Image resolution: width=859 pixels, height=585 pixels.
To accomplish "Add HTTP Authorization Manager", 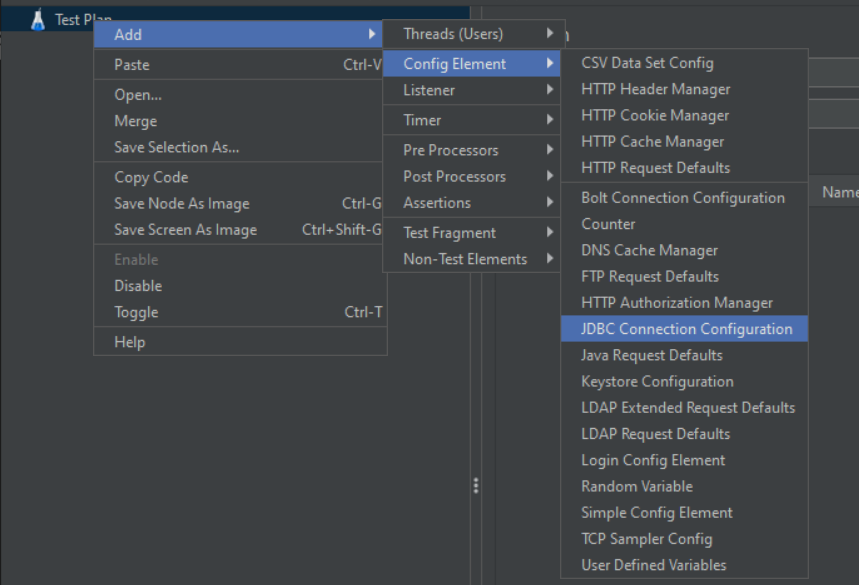I will point(684,303).
